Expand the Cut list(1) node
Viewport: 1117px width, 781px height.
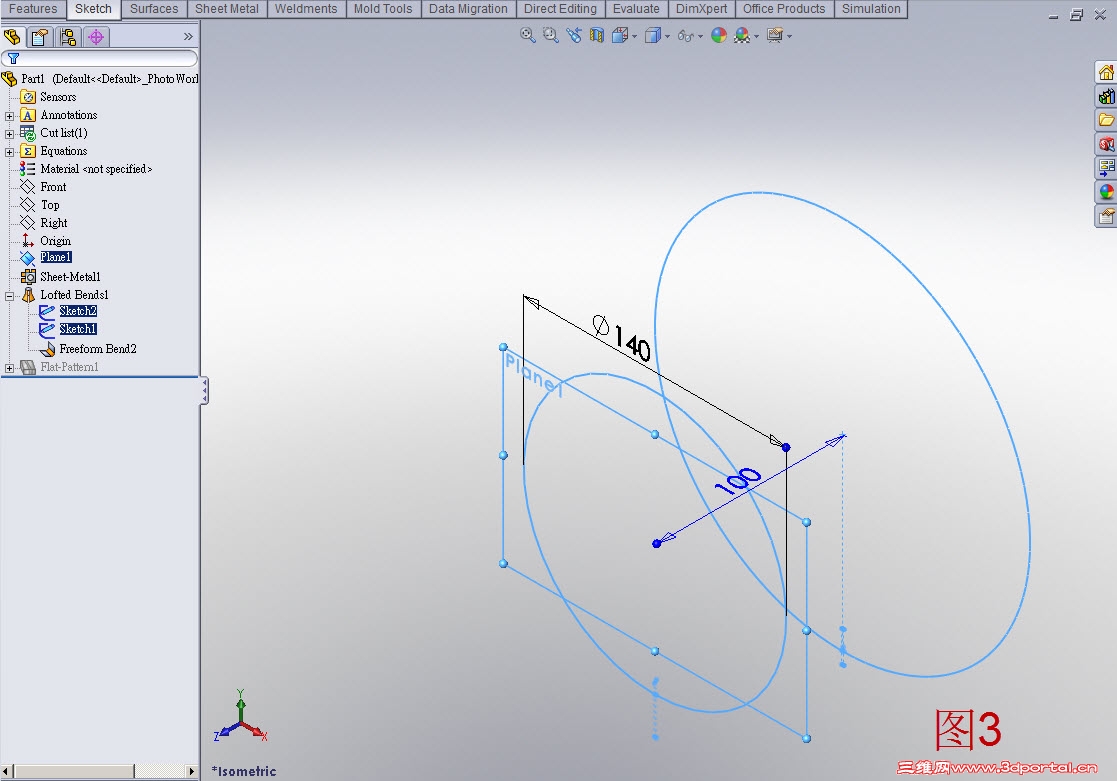coord(9,133)
